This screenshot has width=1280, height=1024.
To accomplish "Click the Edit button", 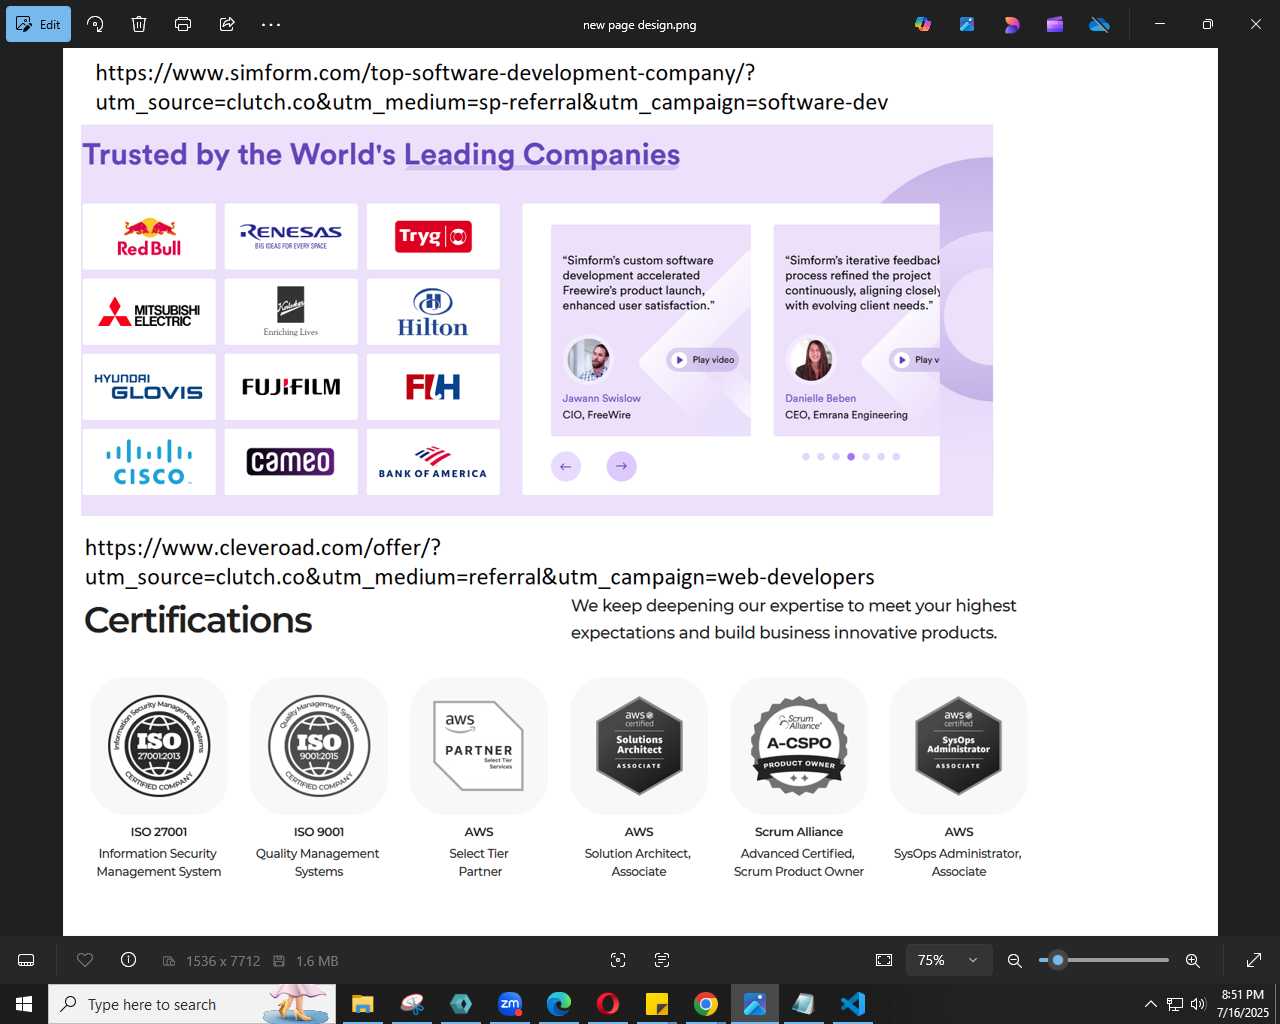I will coord(38,24).
